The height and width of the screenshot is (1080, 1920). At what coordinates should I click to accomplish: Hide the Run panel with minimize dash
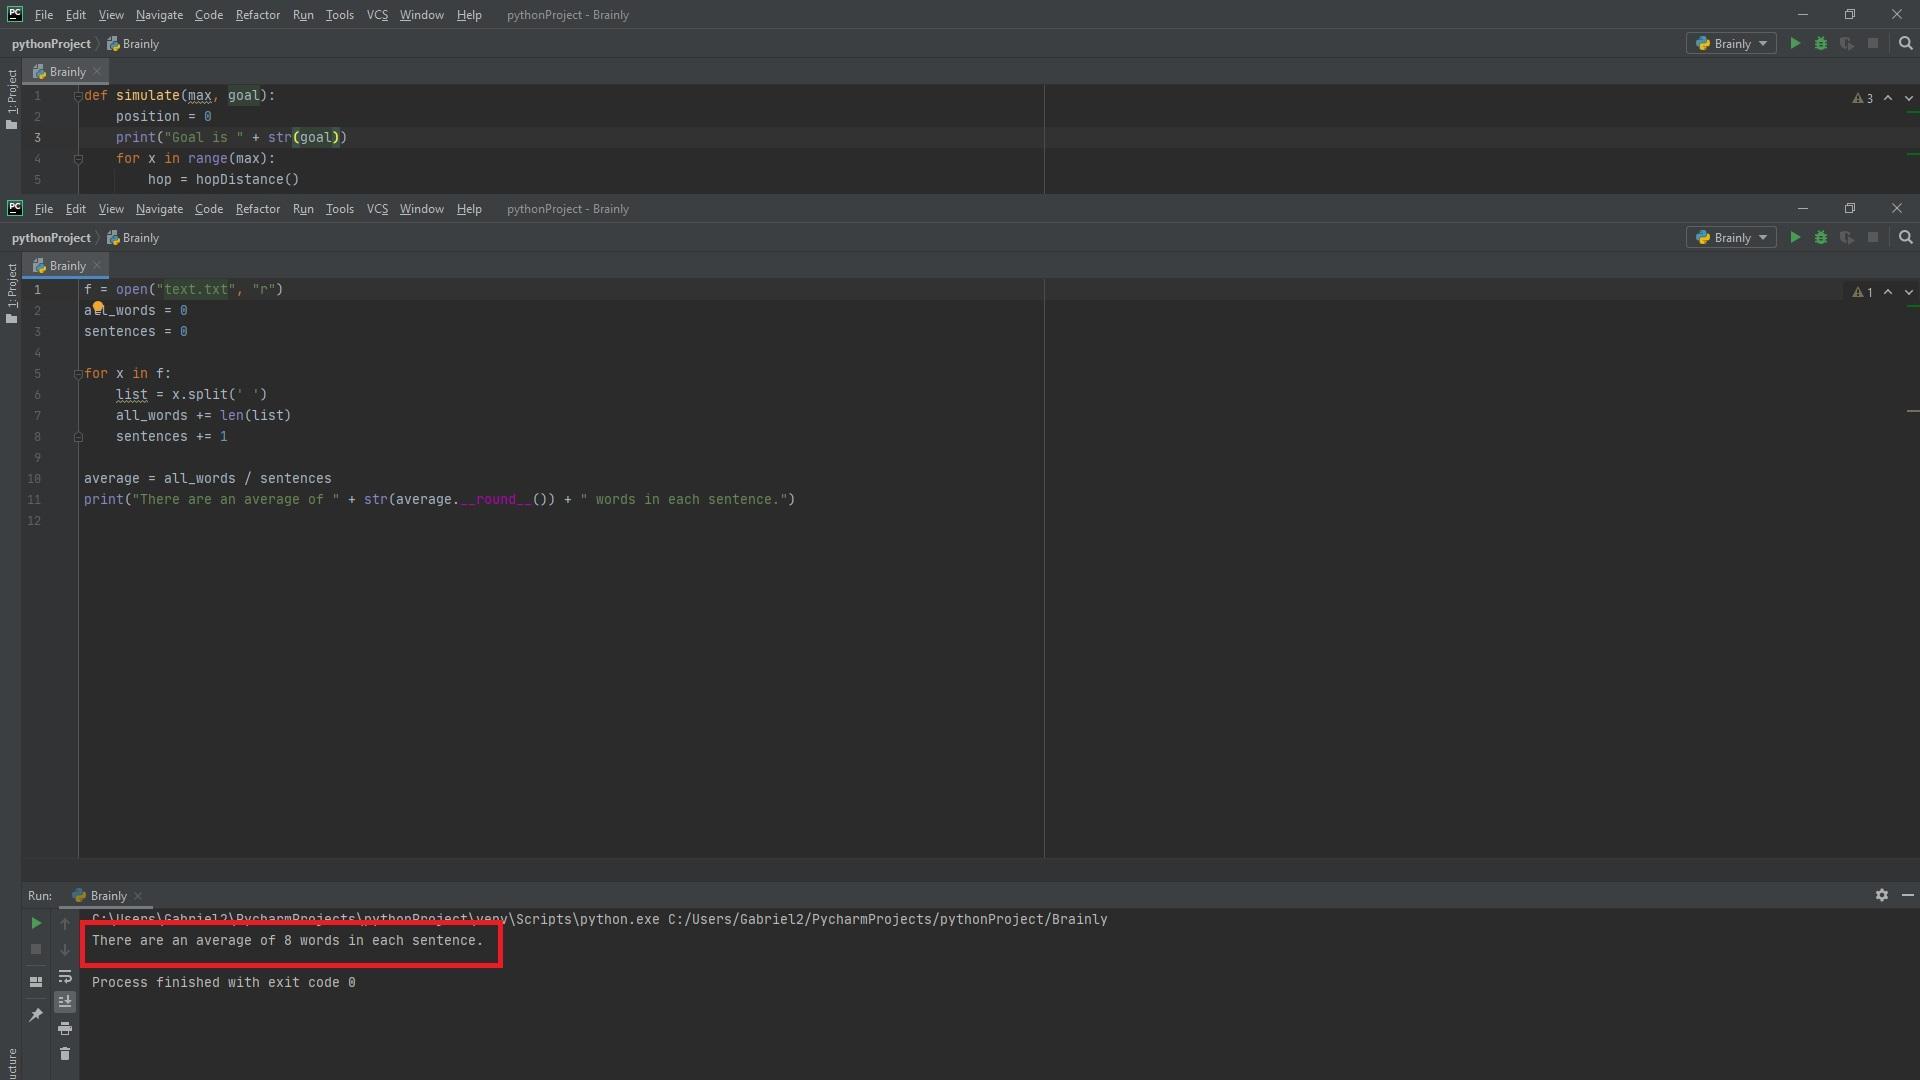(1907, 895)
